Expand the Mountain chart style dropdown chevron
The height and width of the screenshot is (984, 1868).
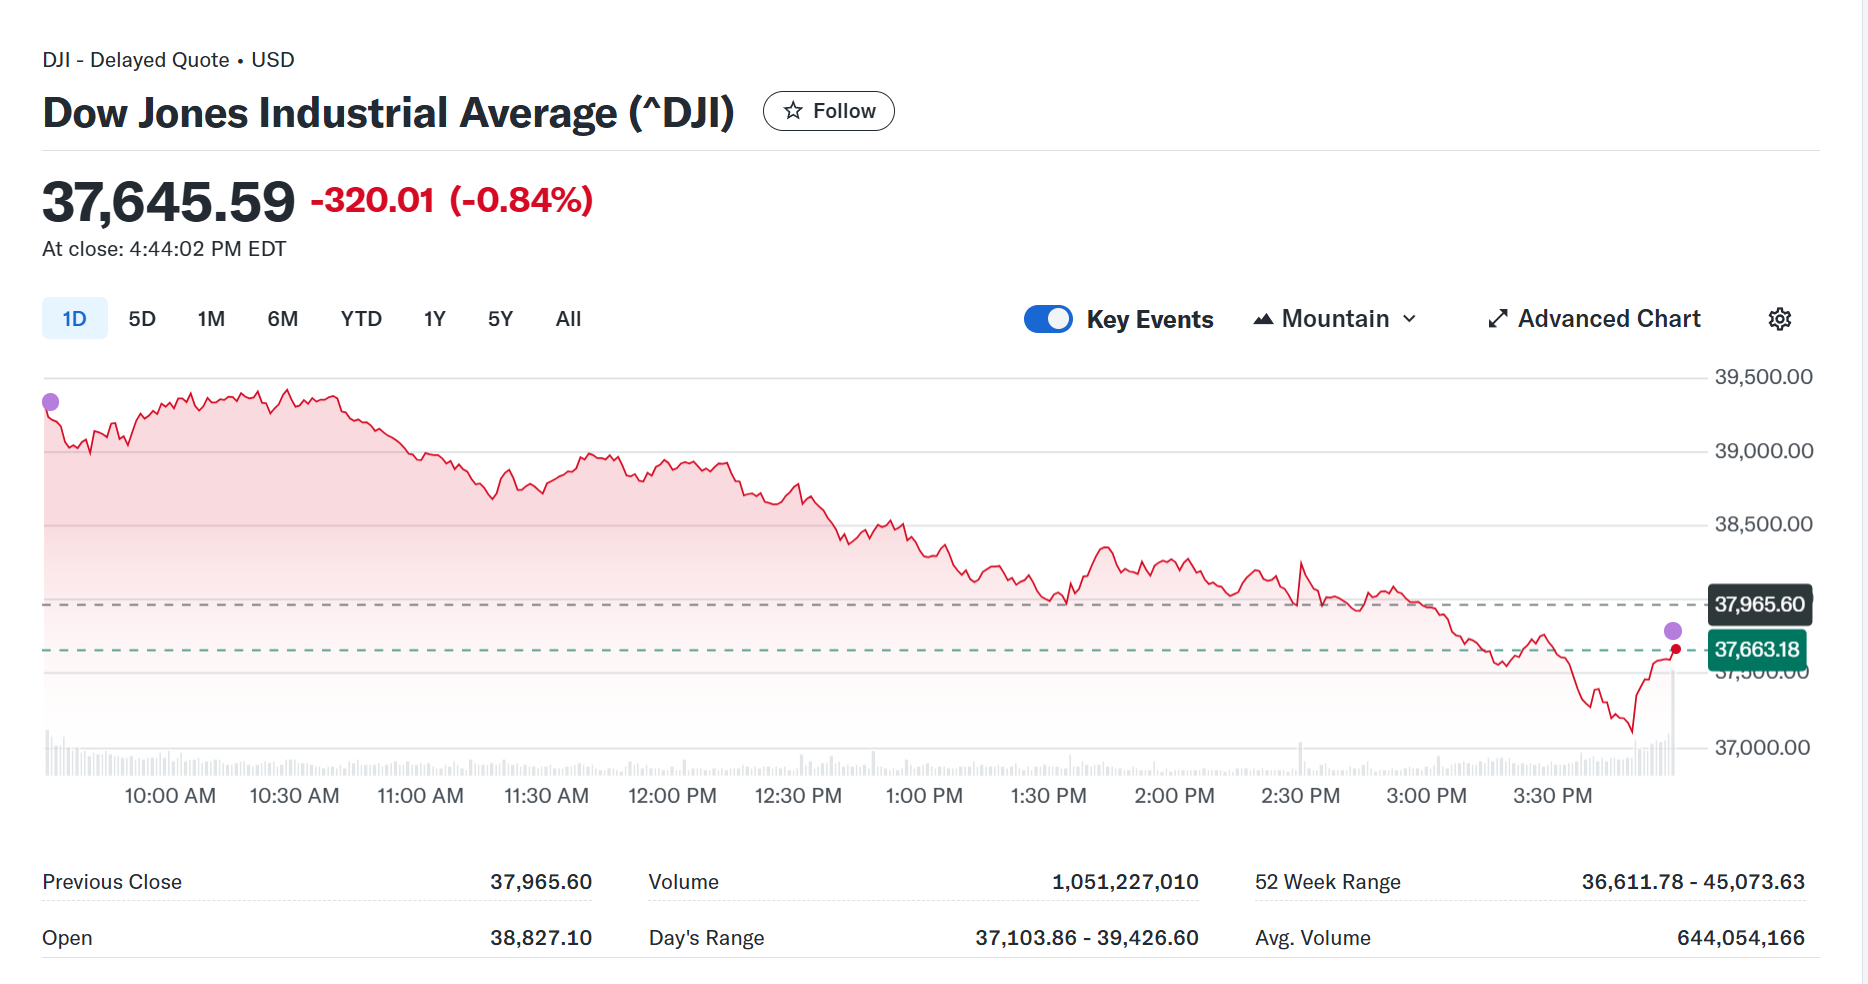(1410, 319)
